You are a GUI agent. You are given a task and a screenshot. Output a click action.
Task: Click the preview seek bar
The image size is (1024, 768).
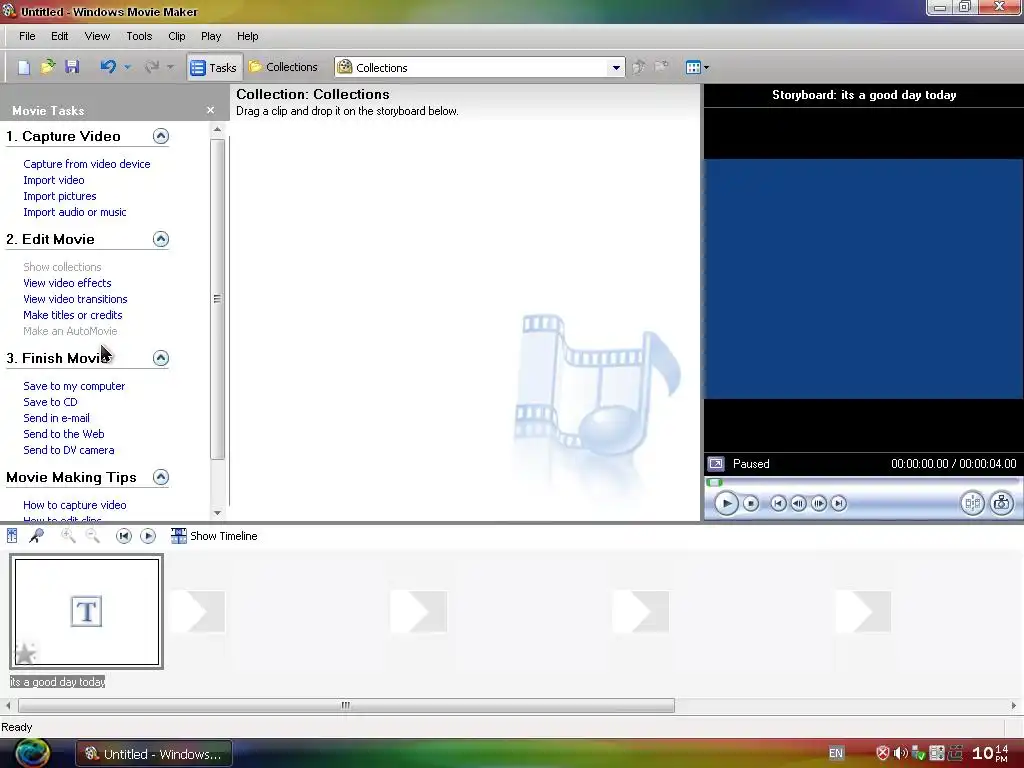pos(862,483)
